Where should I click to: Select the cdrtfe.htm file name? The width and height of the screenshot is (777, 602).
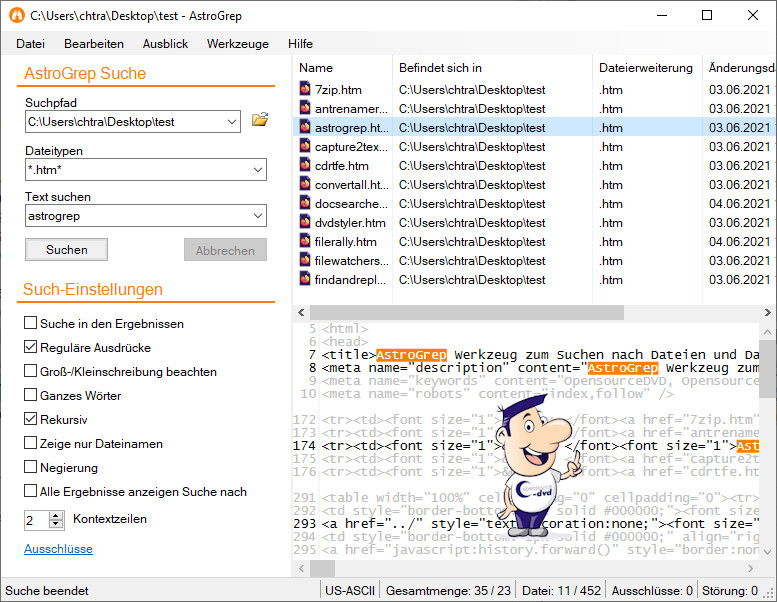click(341, 165)
